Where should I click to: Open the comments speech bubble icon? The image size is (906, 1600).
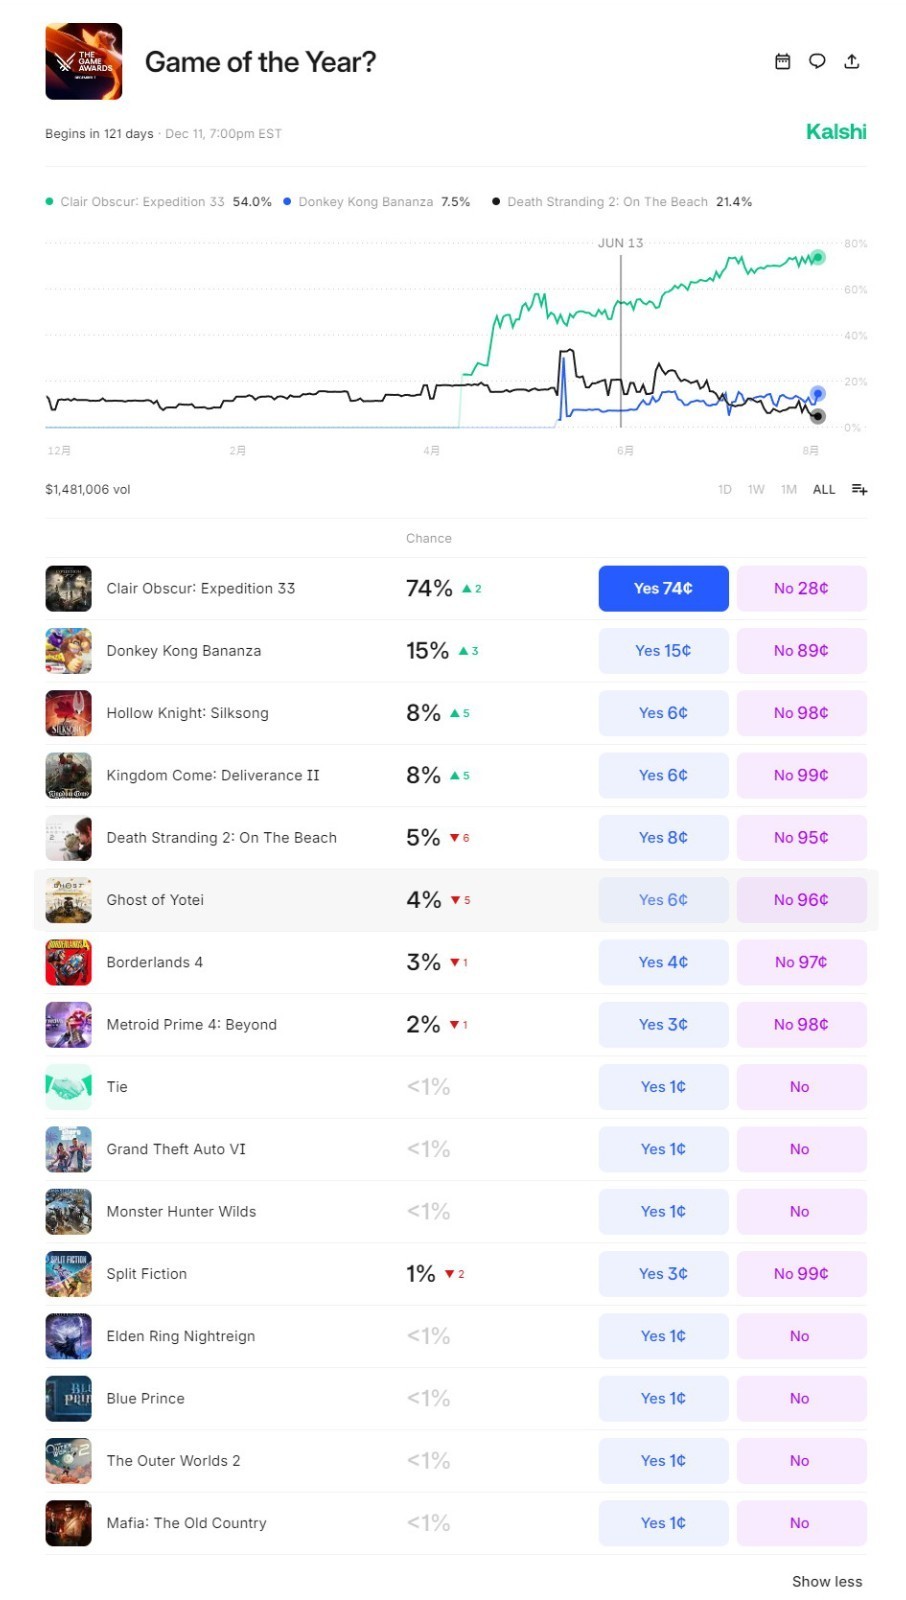click(x=817, y=62)
